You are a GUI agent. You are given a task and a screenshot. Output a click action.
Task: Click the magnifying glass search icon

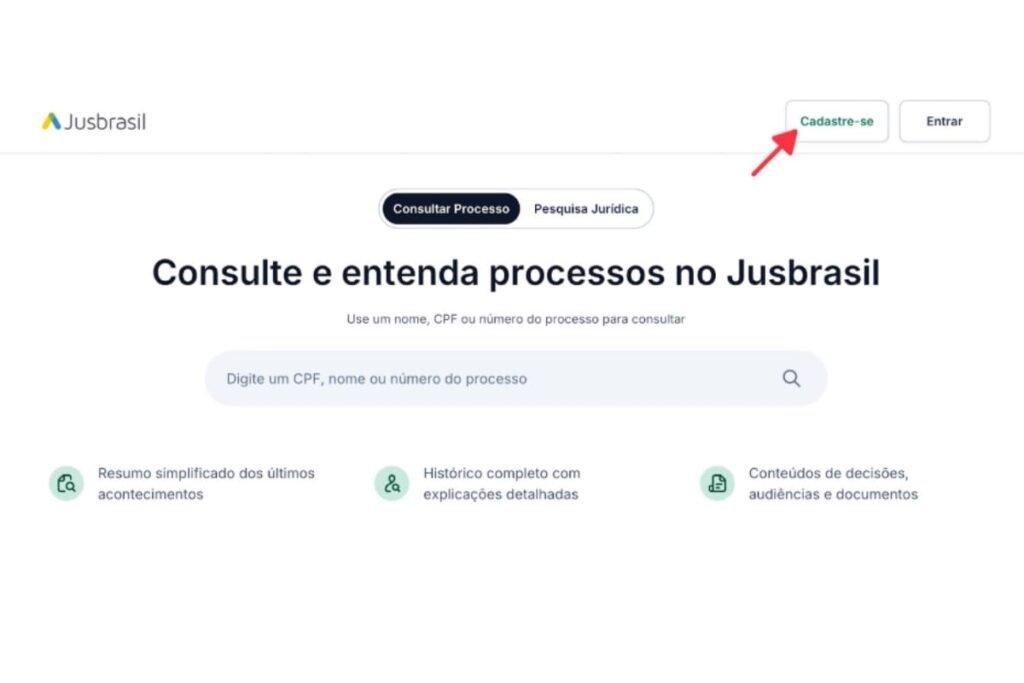pos(792,379)
